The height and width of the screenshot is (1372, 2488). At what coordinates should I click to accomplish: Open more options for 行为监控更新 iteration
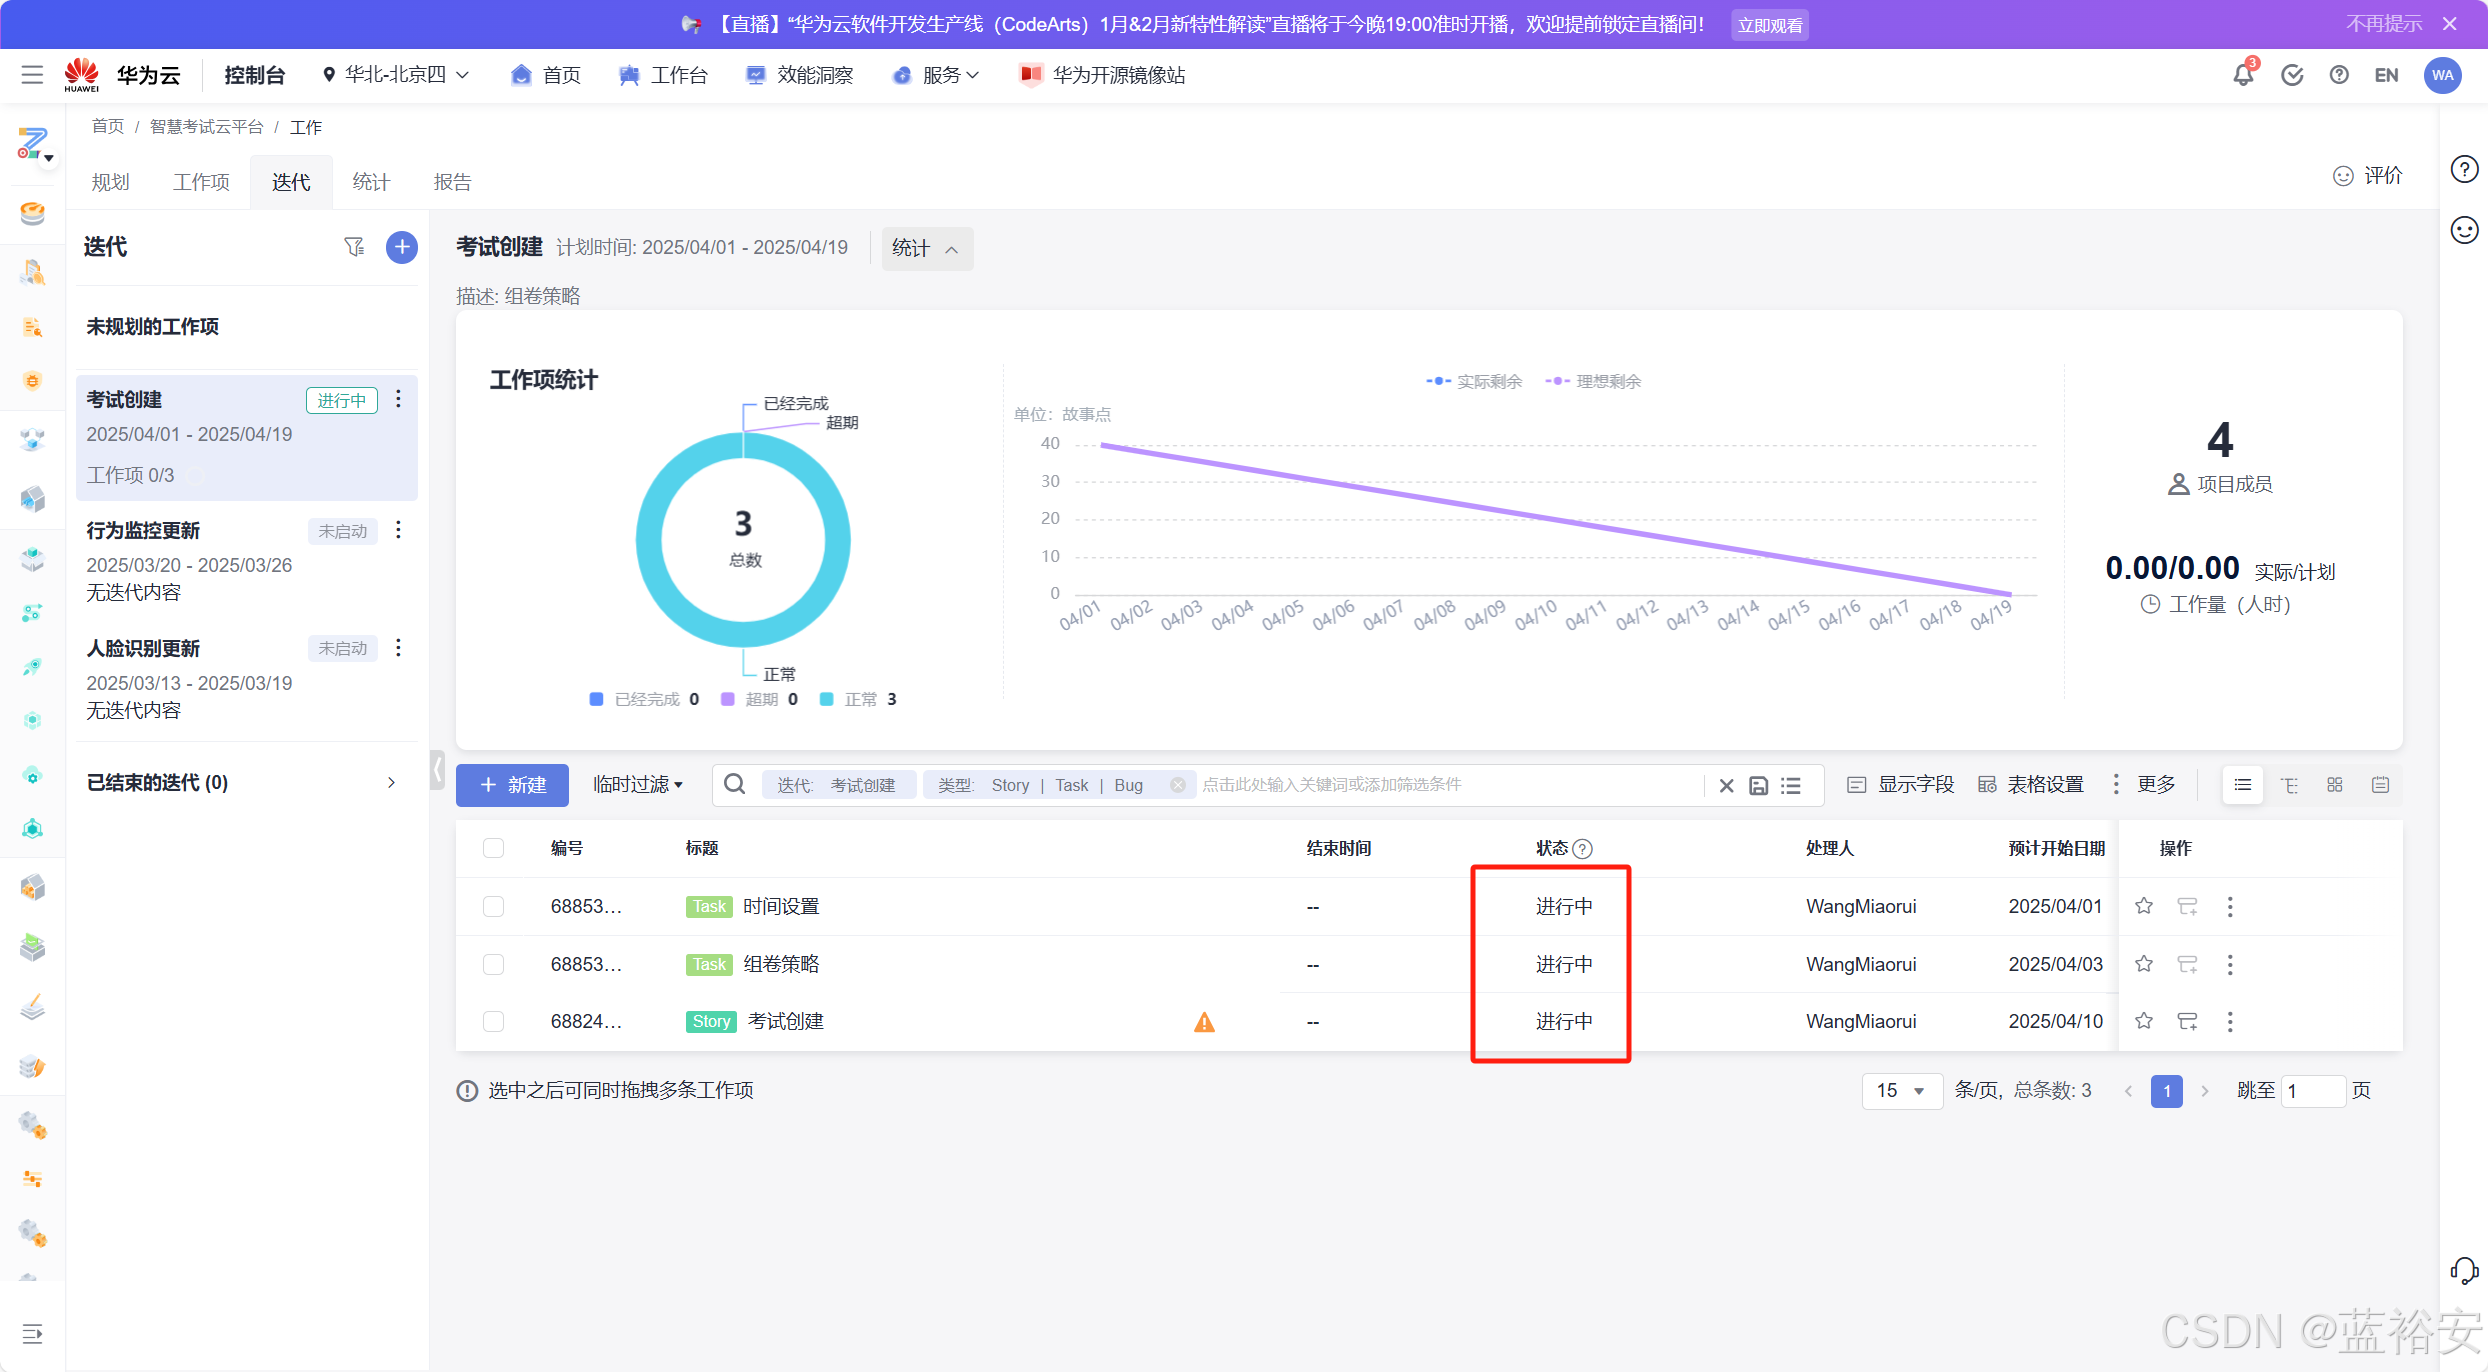pyautogui.click(x=398, y=530)
